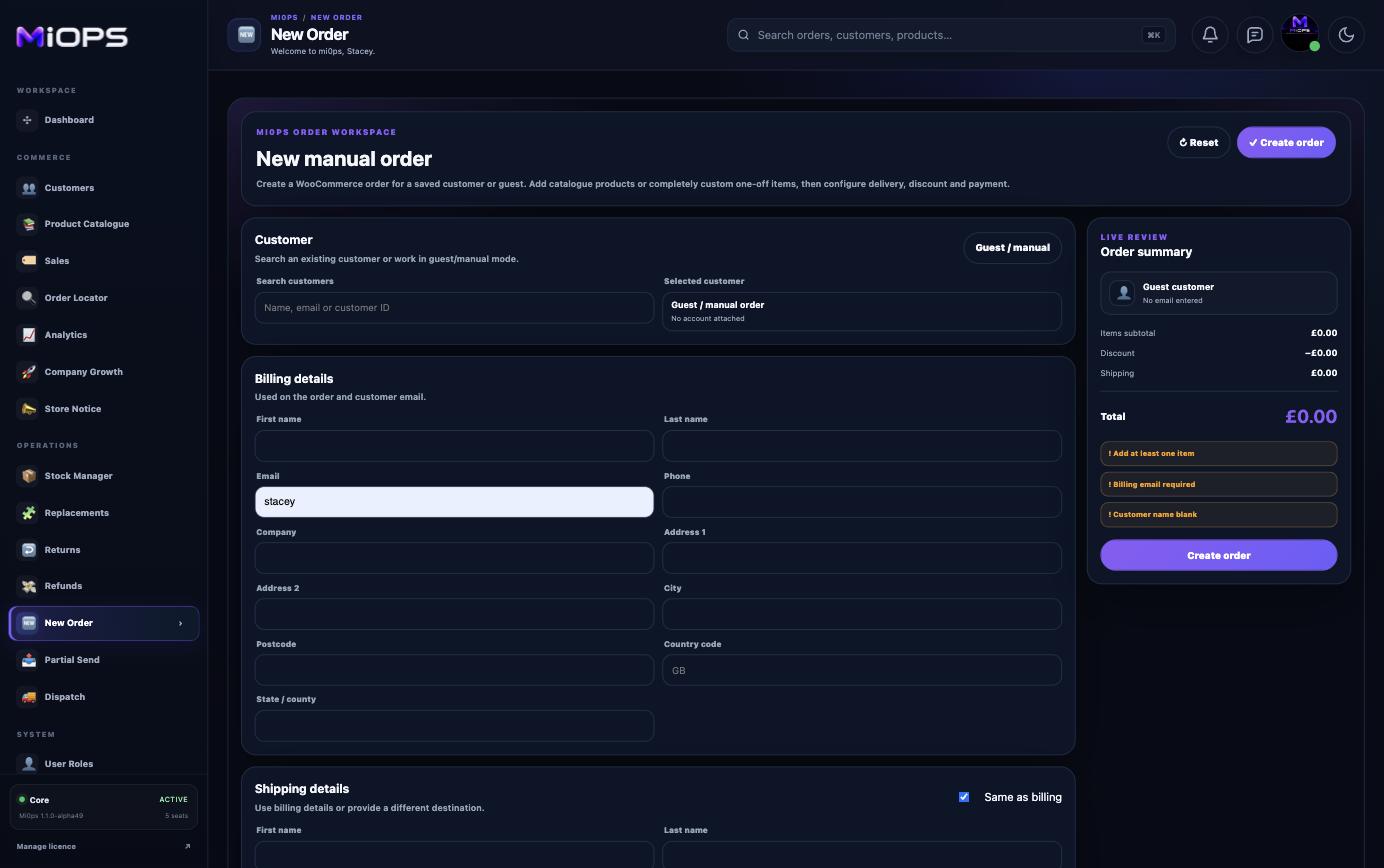Click the MIOPS breadcrumb link

(284, 17)
